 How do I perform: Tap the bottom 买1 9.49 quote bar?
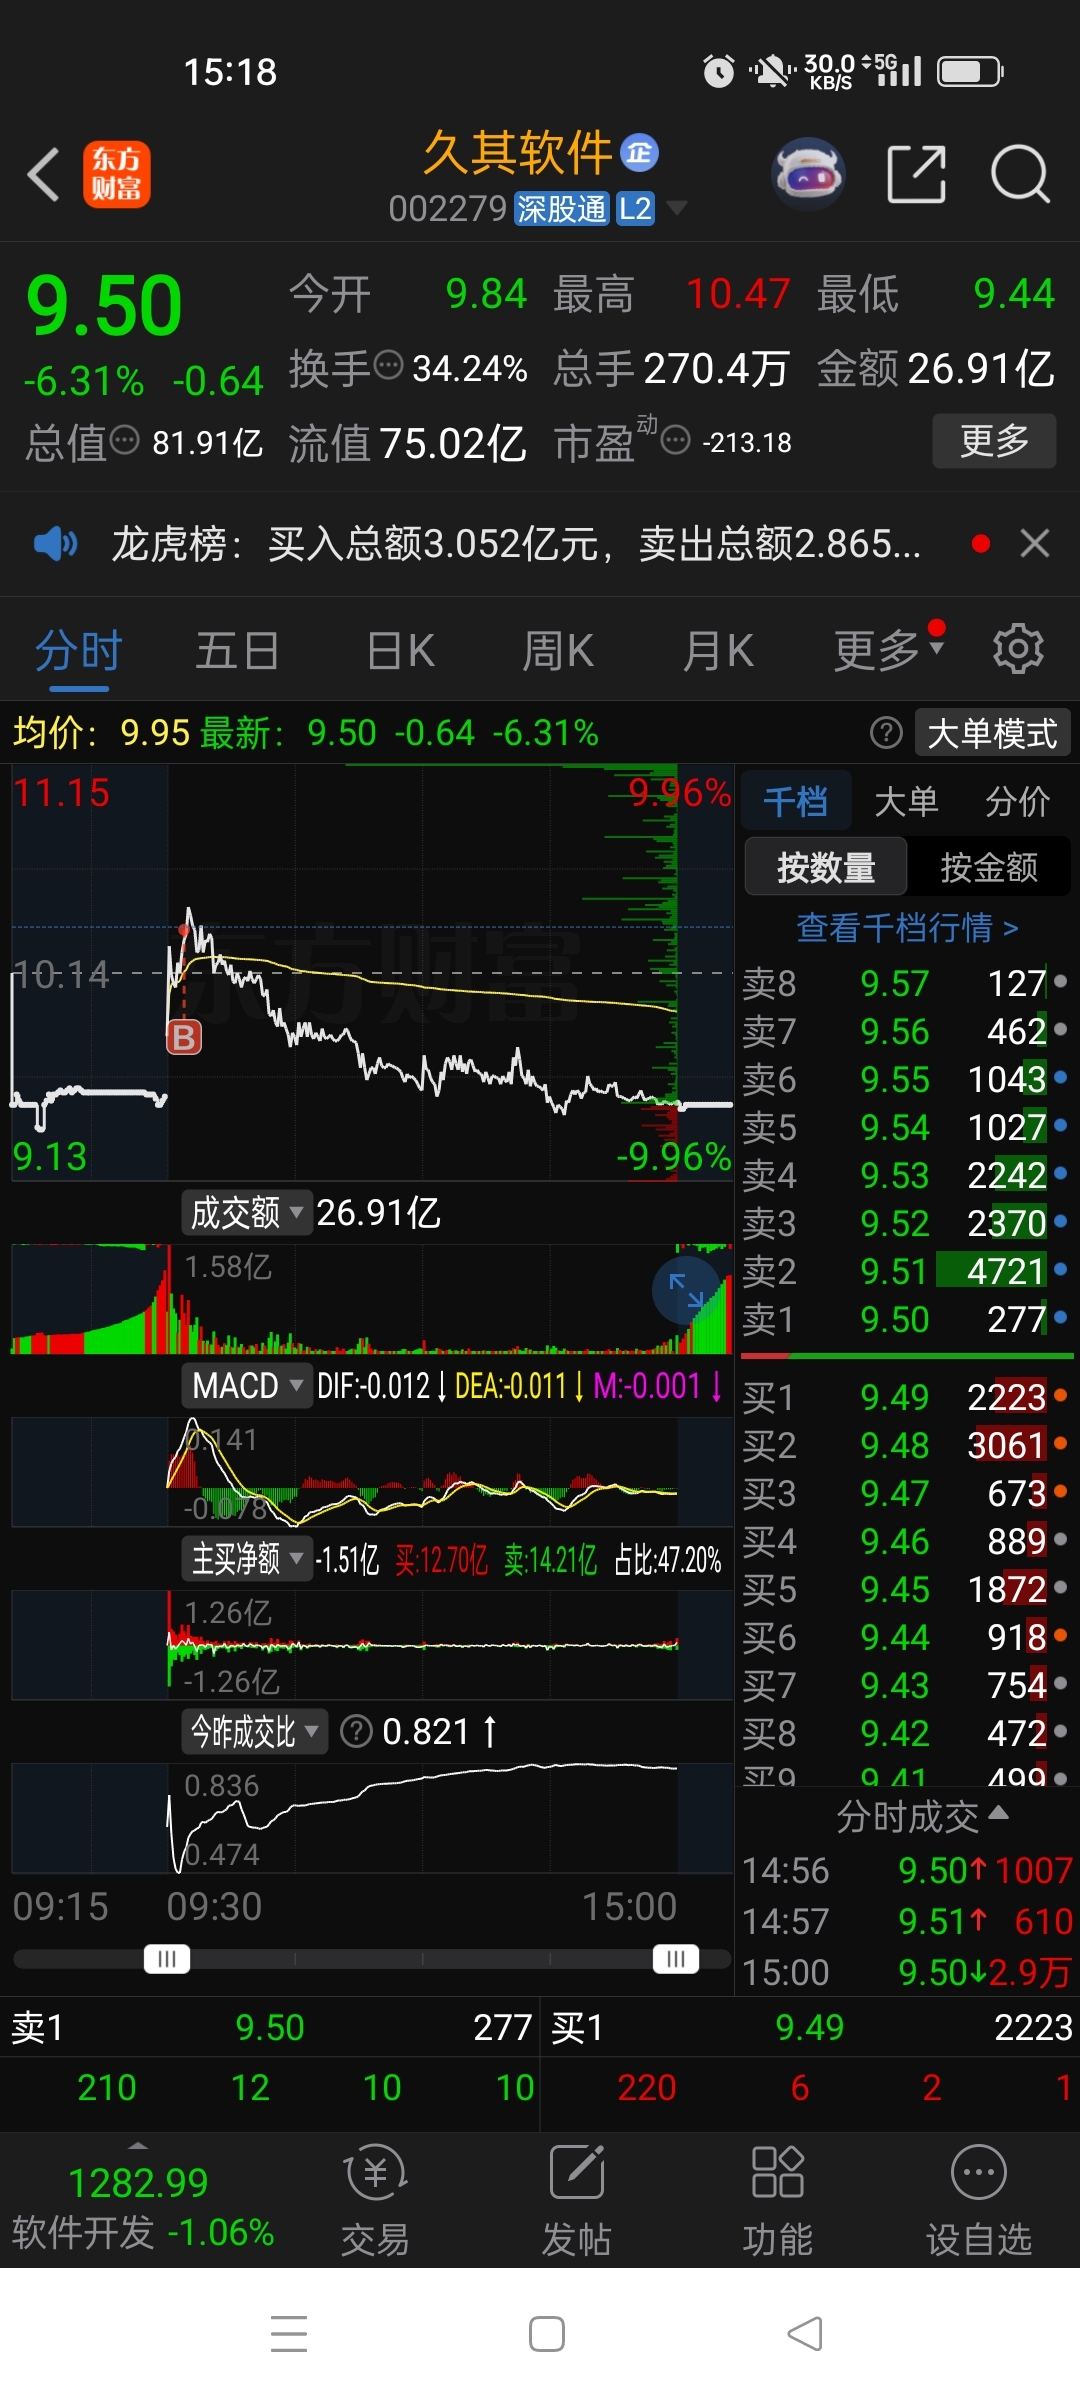pos(811,2027)
